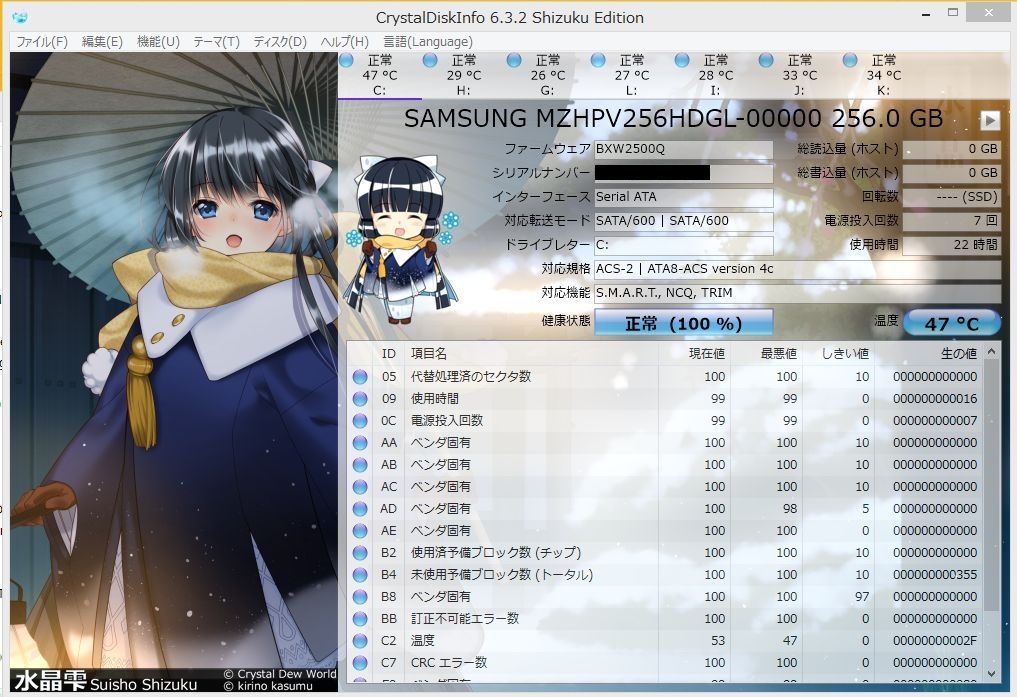Click status orb for ID AC row
The width and height of the screenshot is (1017, 697).
[360, 487]
